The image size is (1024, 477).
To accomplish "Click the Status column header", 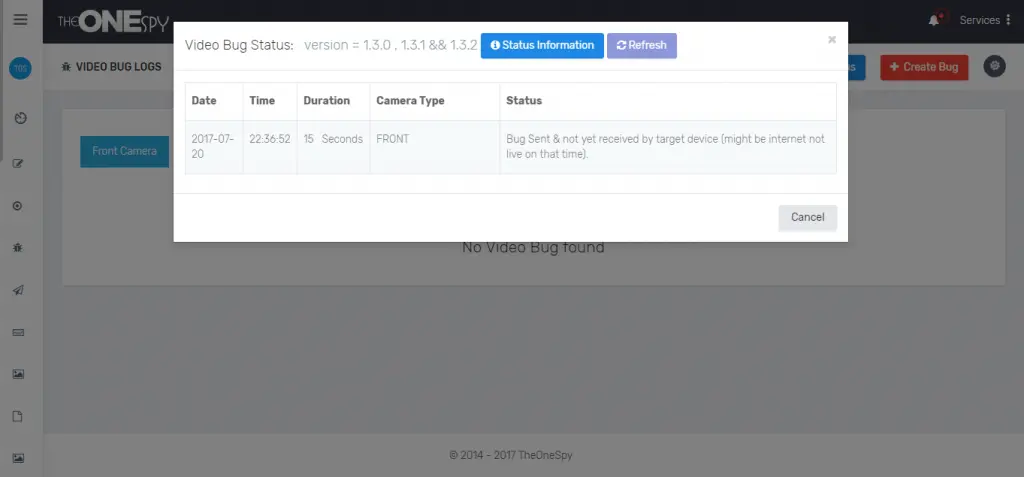I will coord(524,101).
